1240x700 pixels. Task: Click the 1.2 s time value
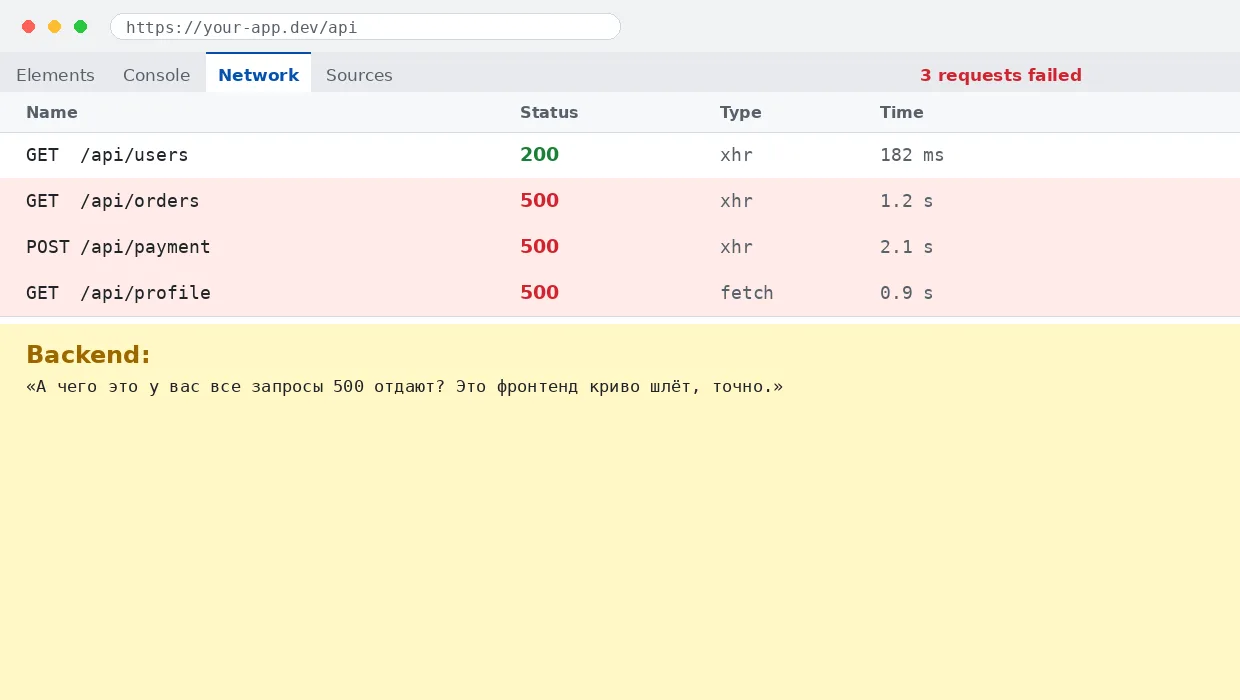pos(907,201)
